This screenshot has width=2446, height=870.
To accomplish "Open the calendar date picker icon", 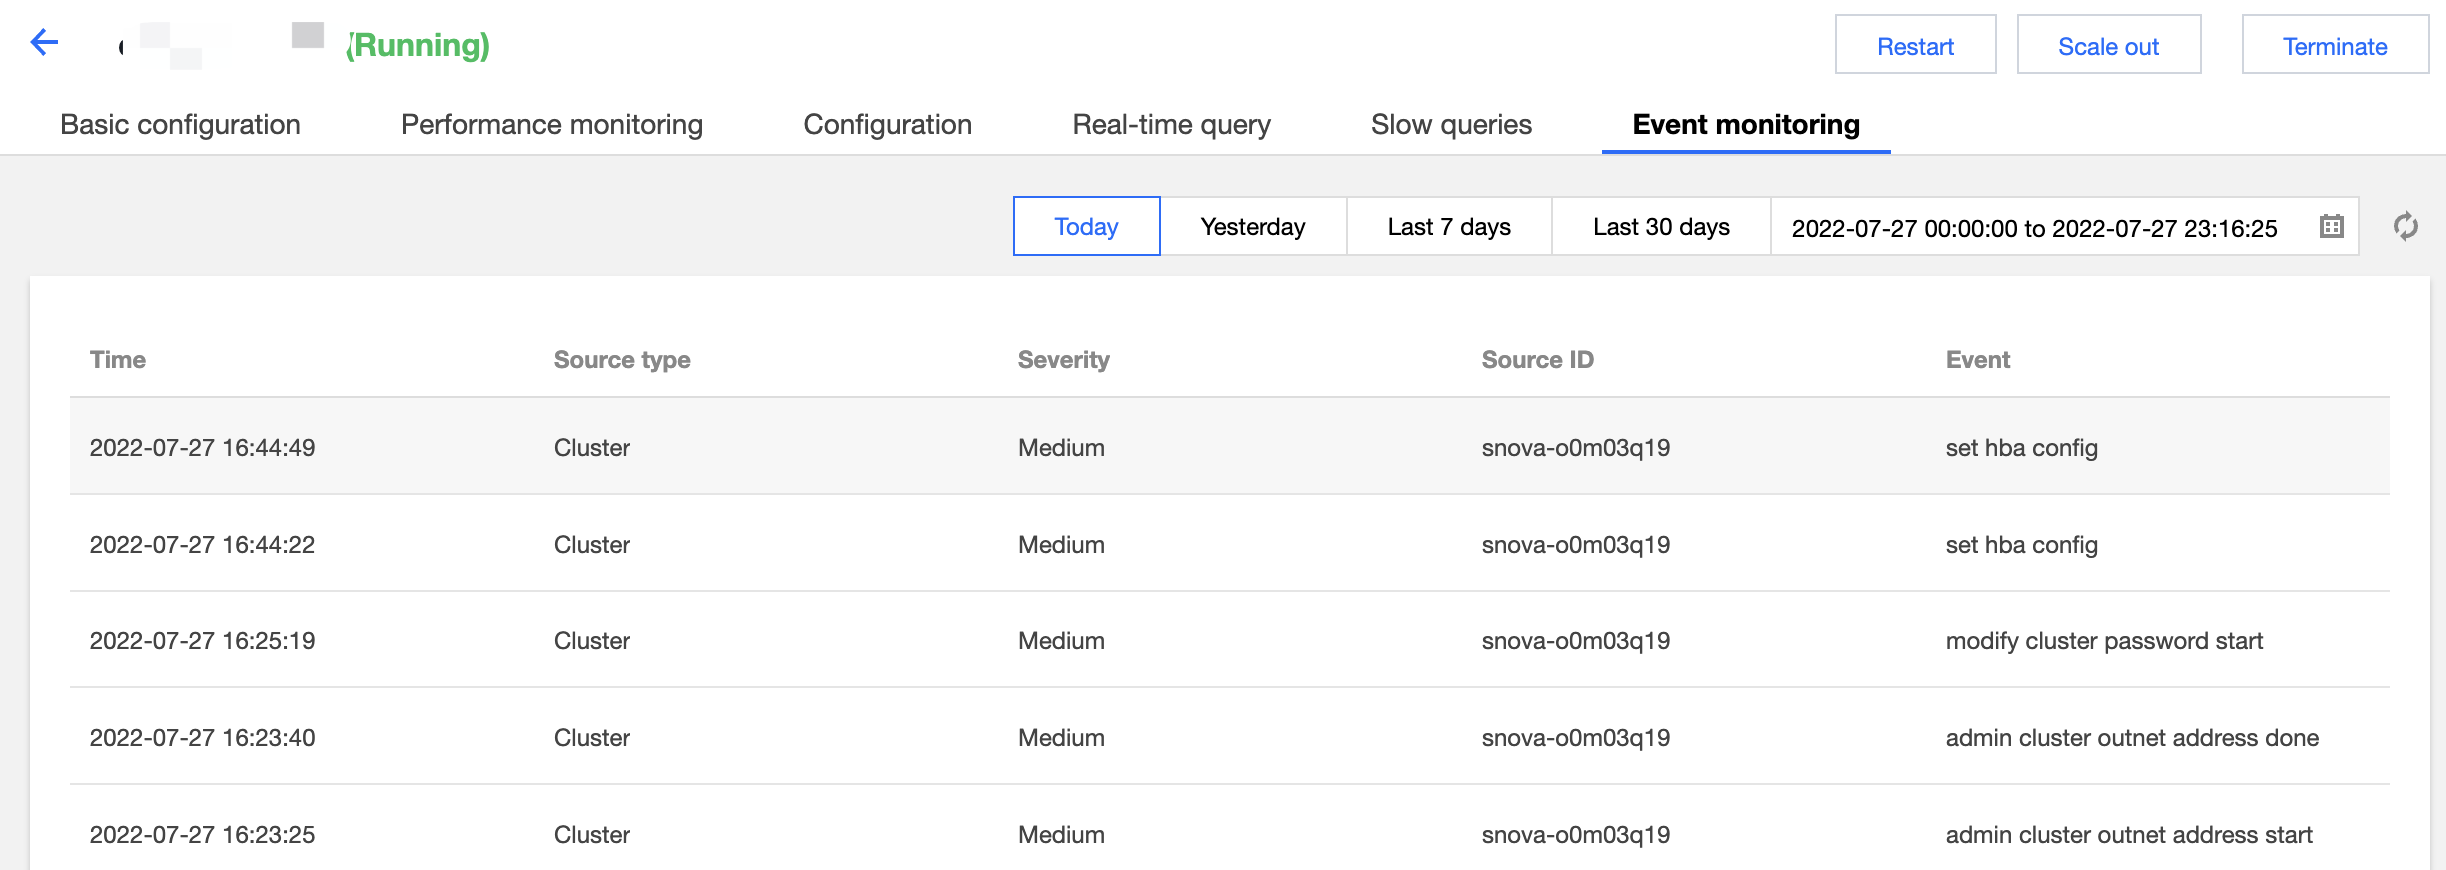I will [x=2331, y=226].
